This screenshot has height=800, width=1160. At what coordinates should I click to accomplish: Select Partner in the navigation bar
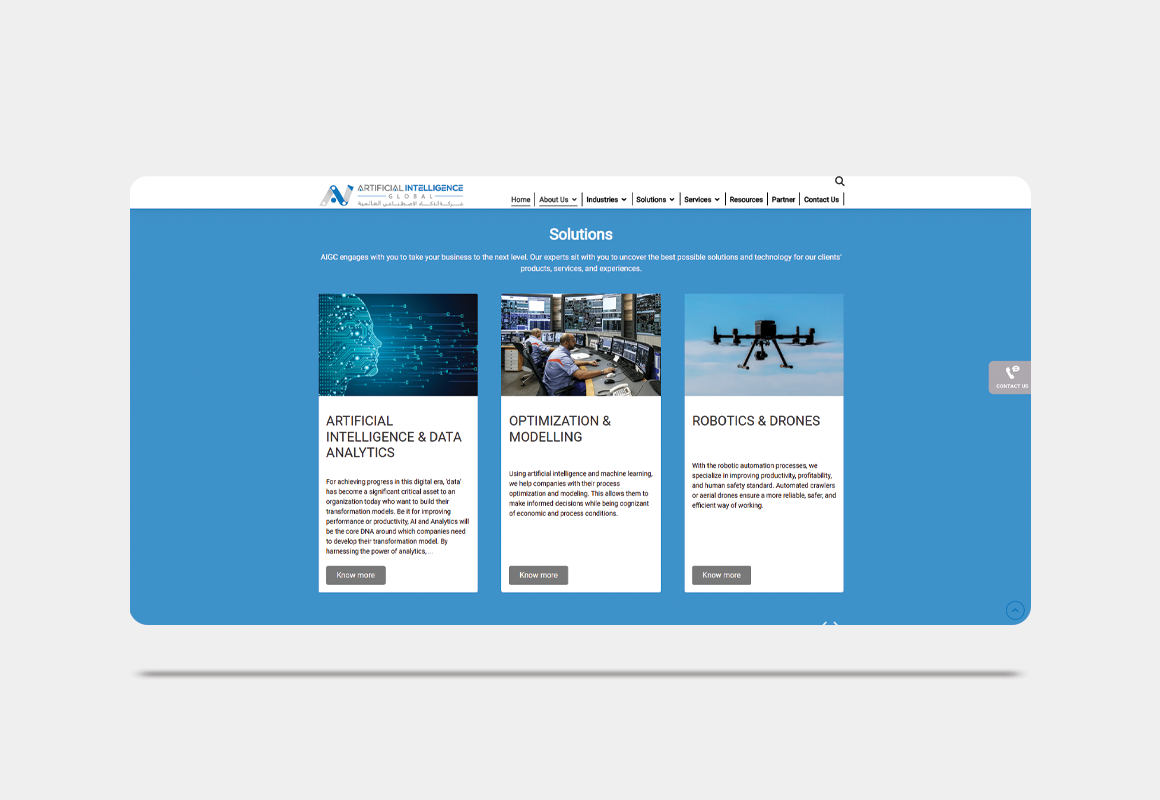click(783, 200)
